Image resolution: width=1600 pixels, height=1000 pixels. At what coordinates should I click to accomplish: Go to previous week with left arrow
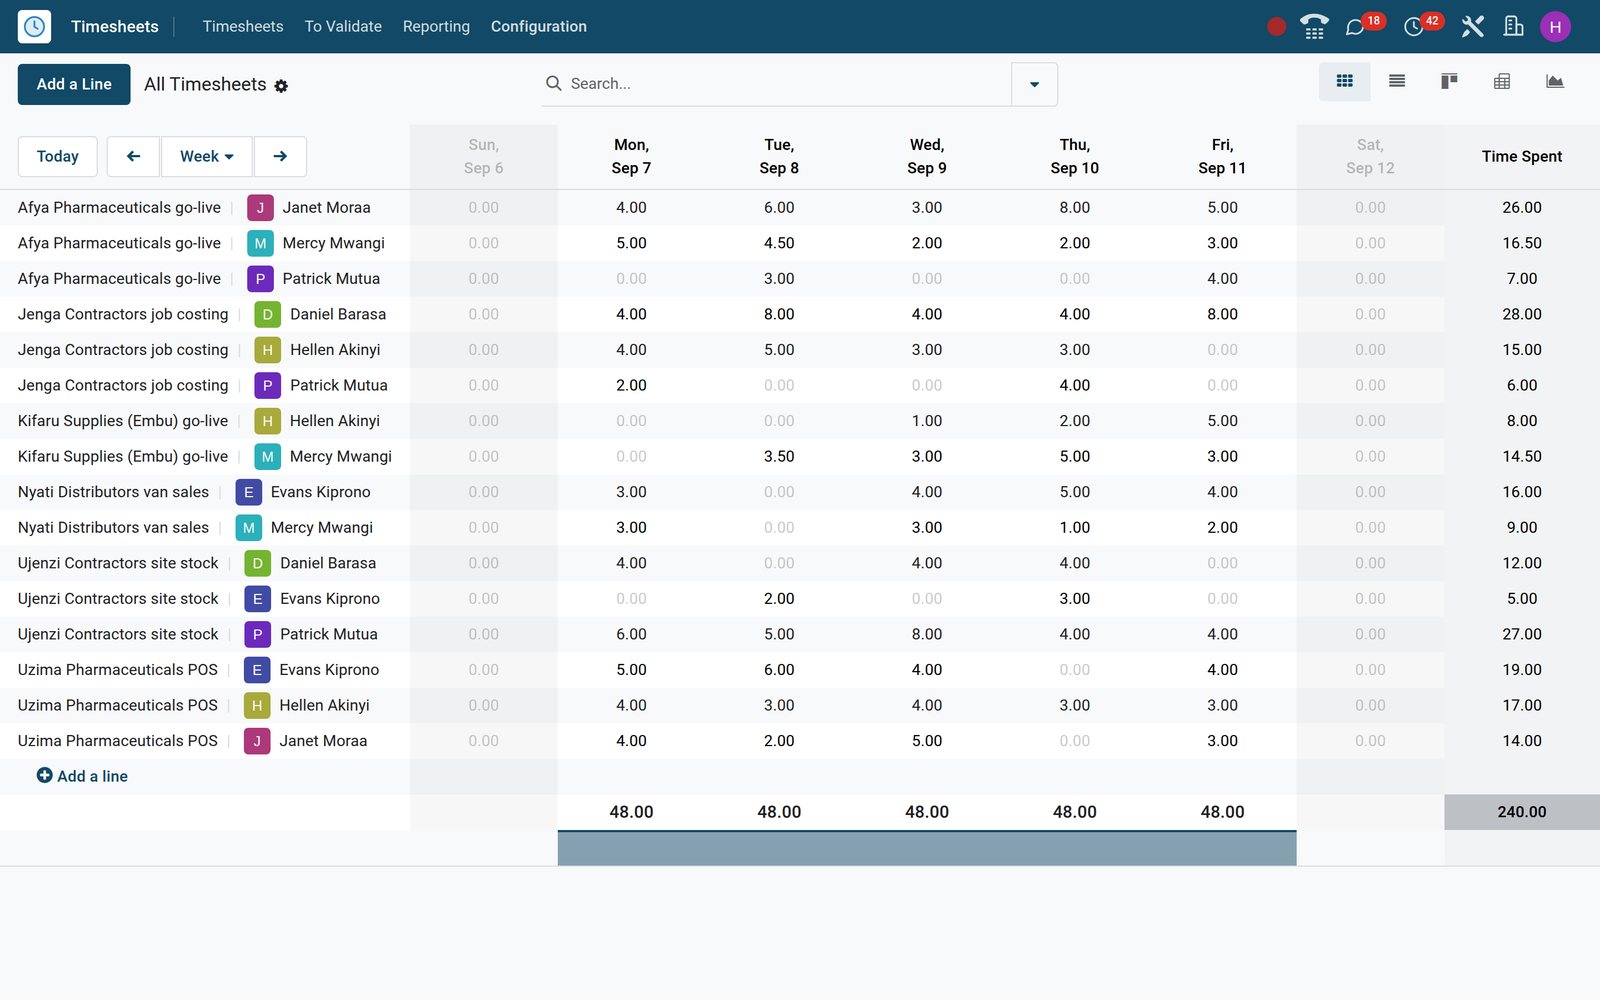pyautogui.click(x=133, y=156)
